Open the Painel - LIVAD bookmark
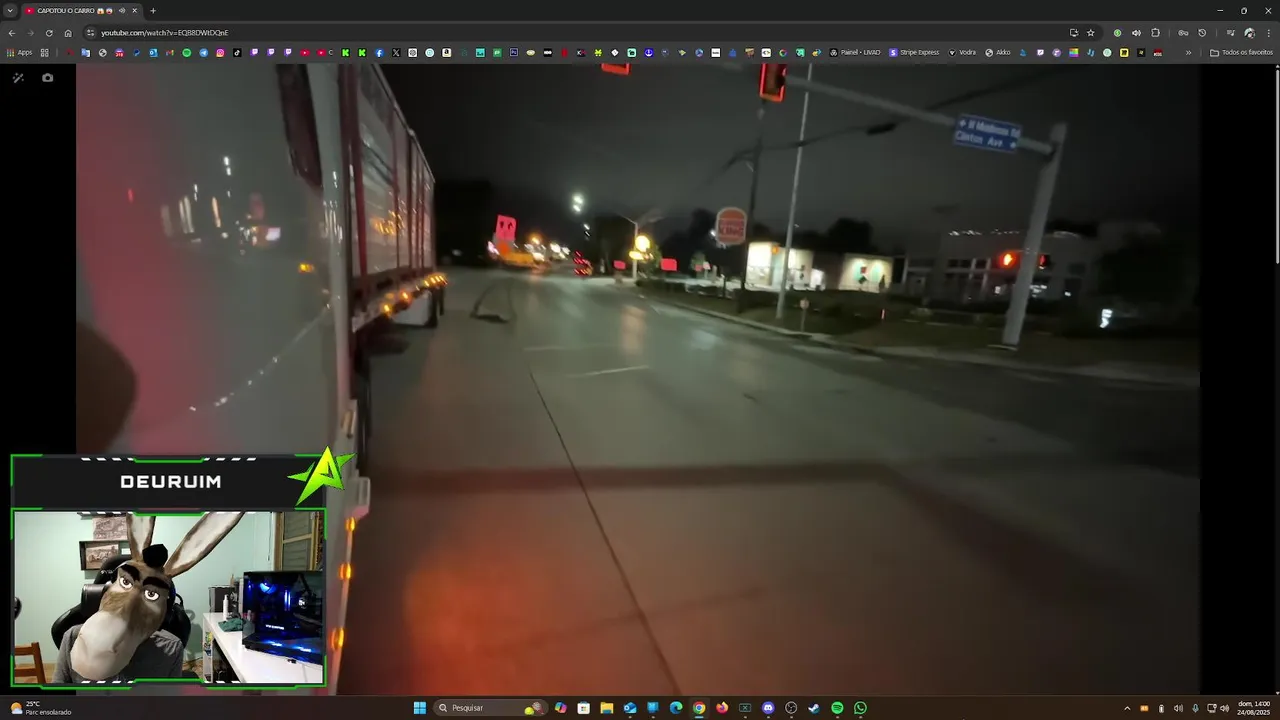 point(855,52)
